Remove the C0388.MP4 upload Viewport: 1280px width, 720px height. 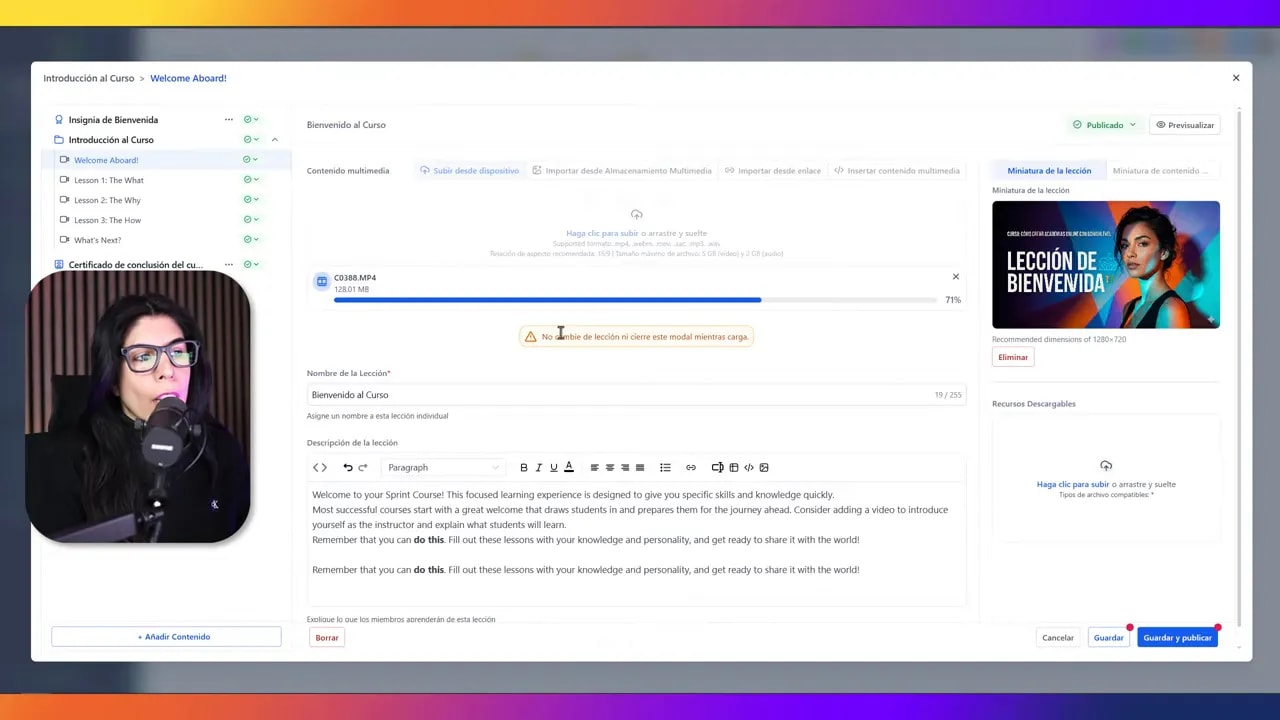(955, 277)
